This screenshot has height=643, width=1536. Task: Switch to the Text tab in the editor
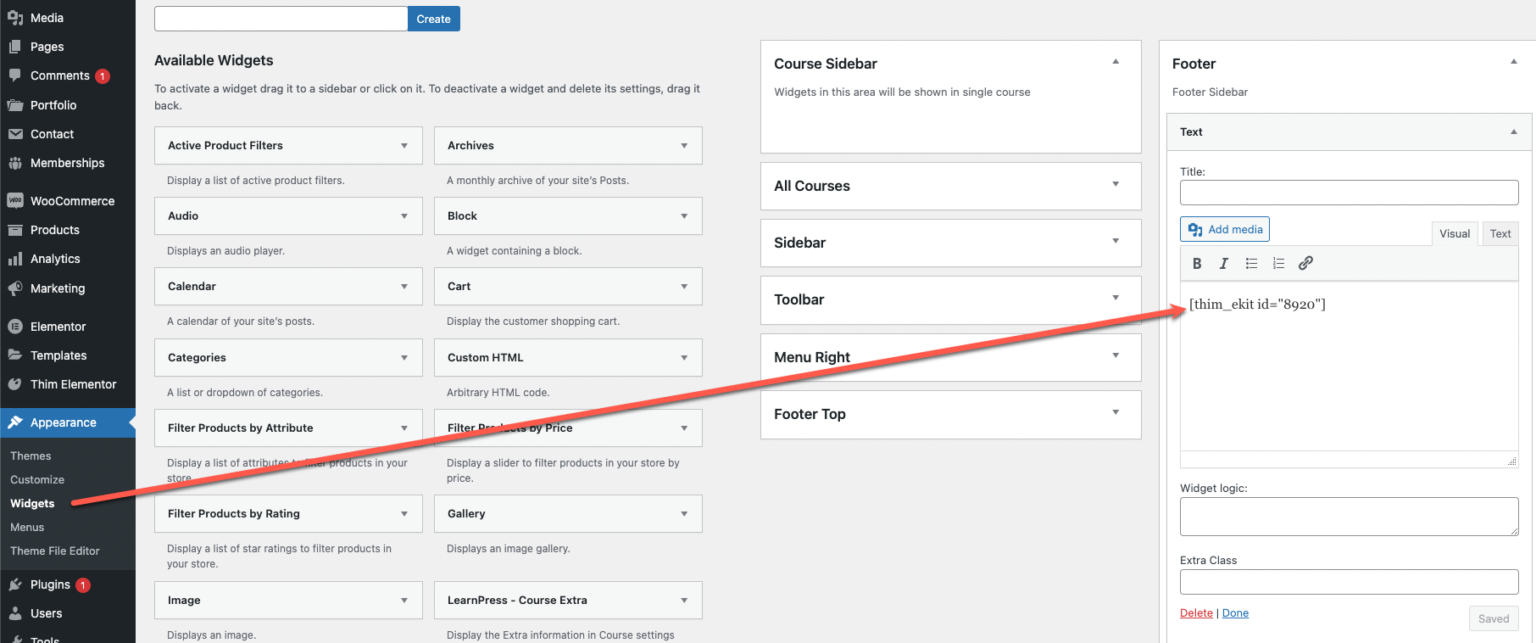tap(1499, 233)
